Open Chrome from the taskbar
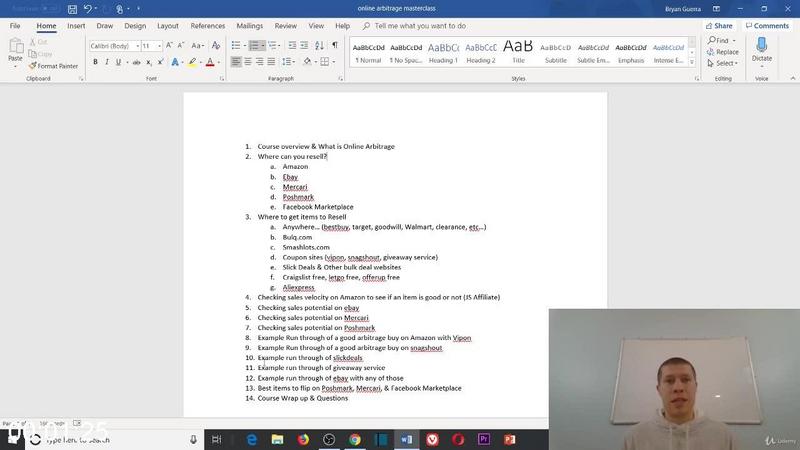Image resolution: width=800 pixels, height=450 pixels. tap(355, 439)
